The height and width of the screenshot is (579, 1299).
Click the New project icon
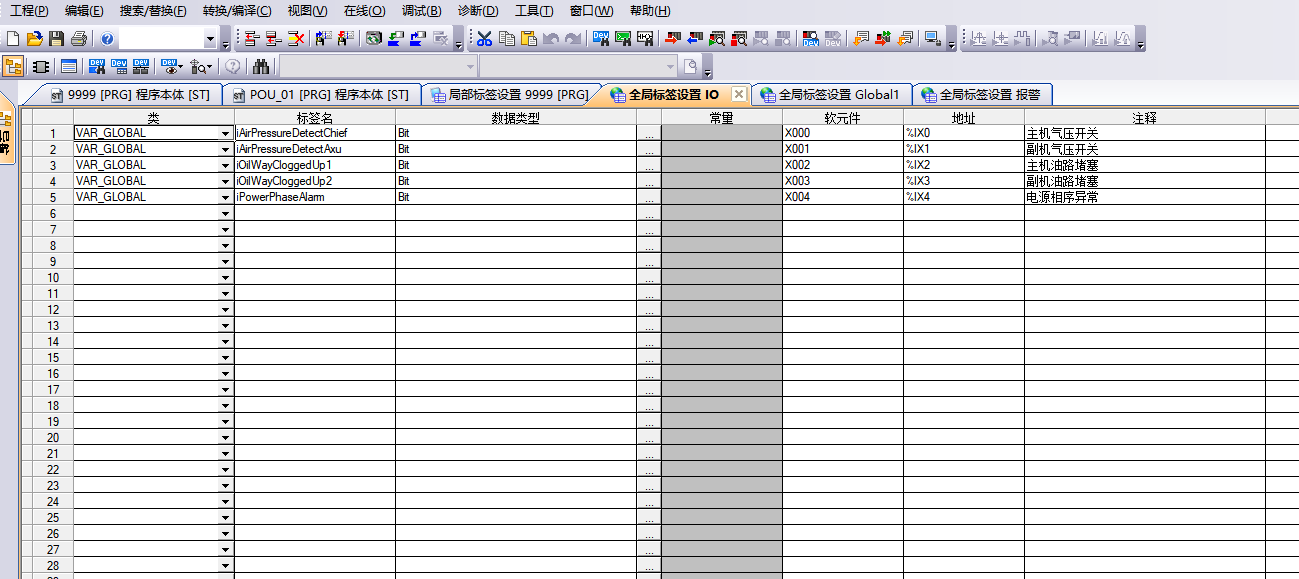click(x=13, y=39)
